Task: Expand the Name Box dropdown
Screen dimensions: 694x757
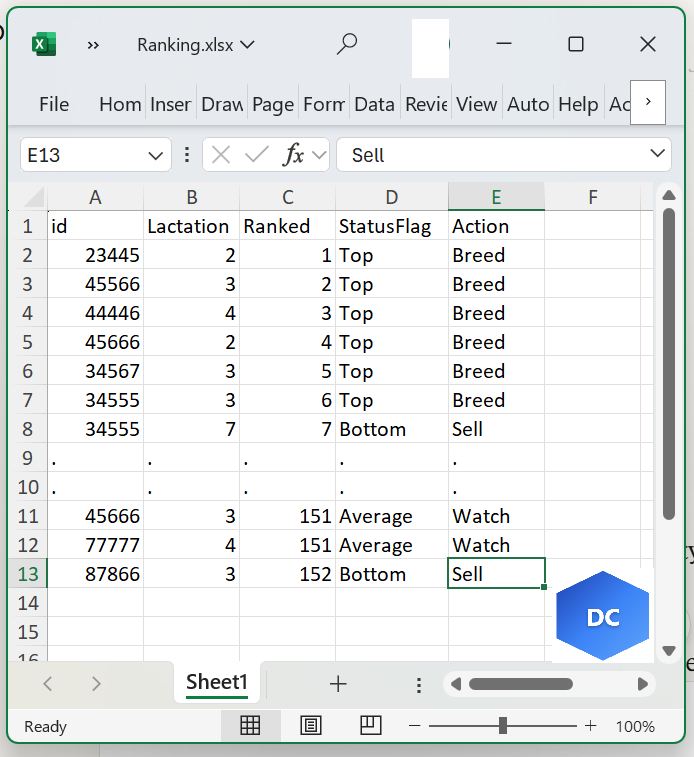Action: coord(155,155)
